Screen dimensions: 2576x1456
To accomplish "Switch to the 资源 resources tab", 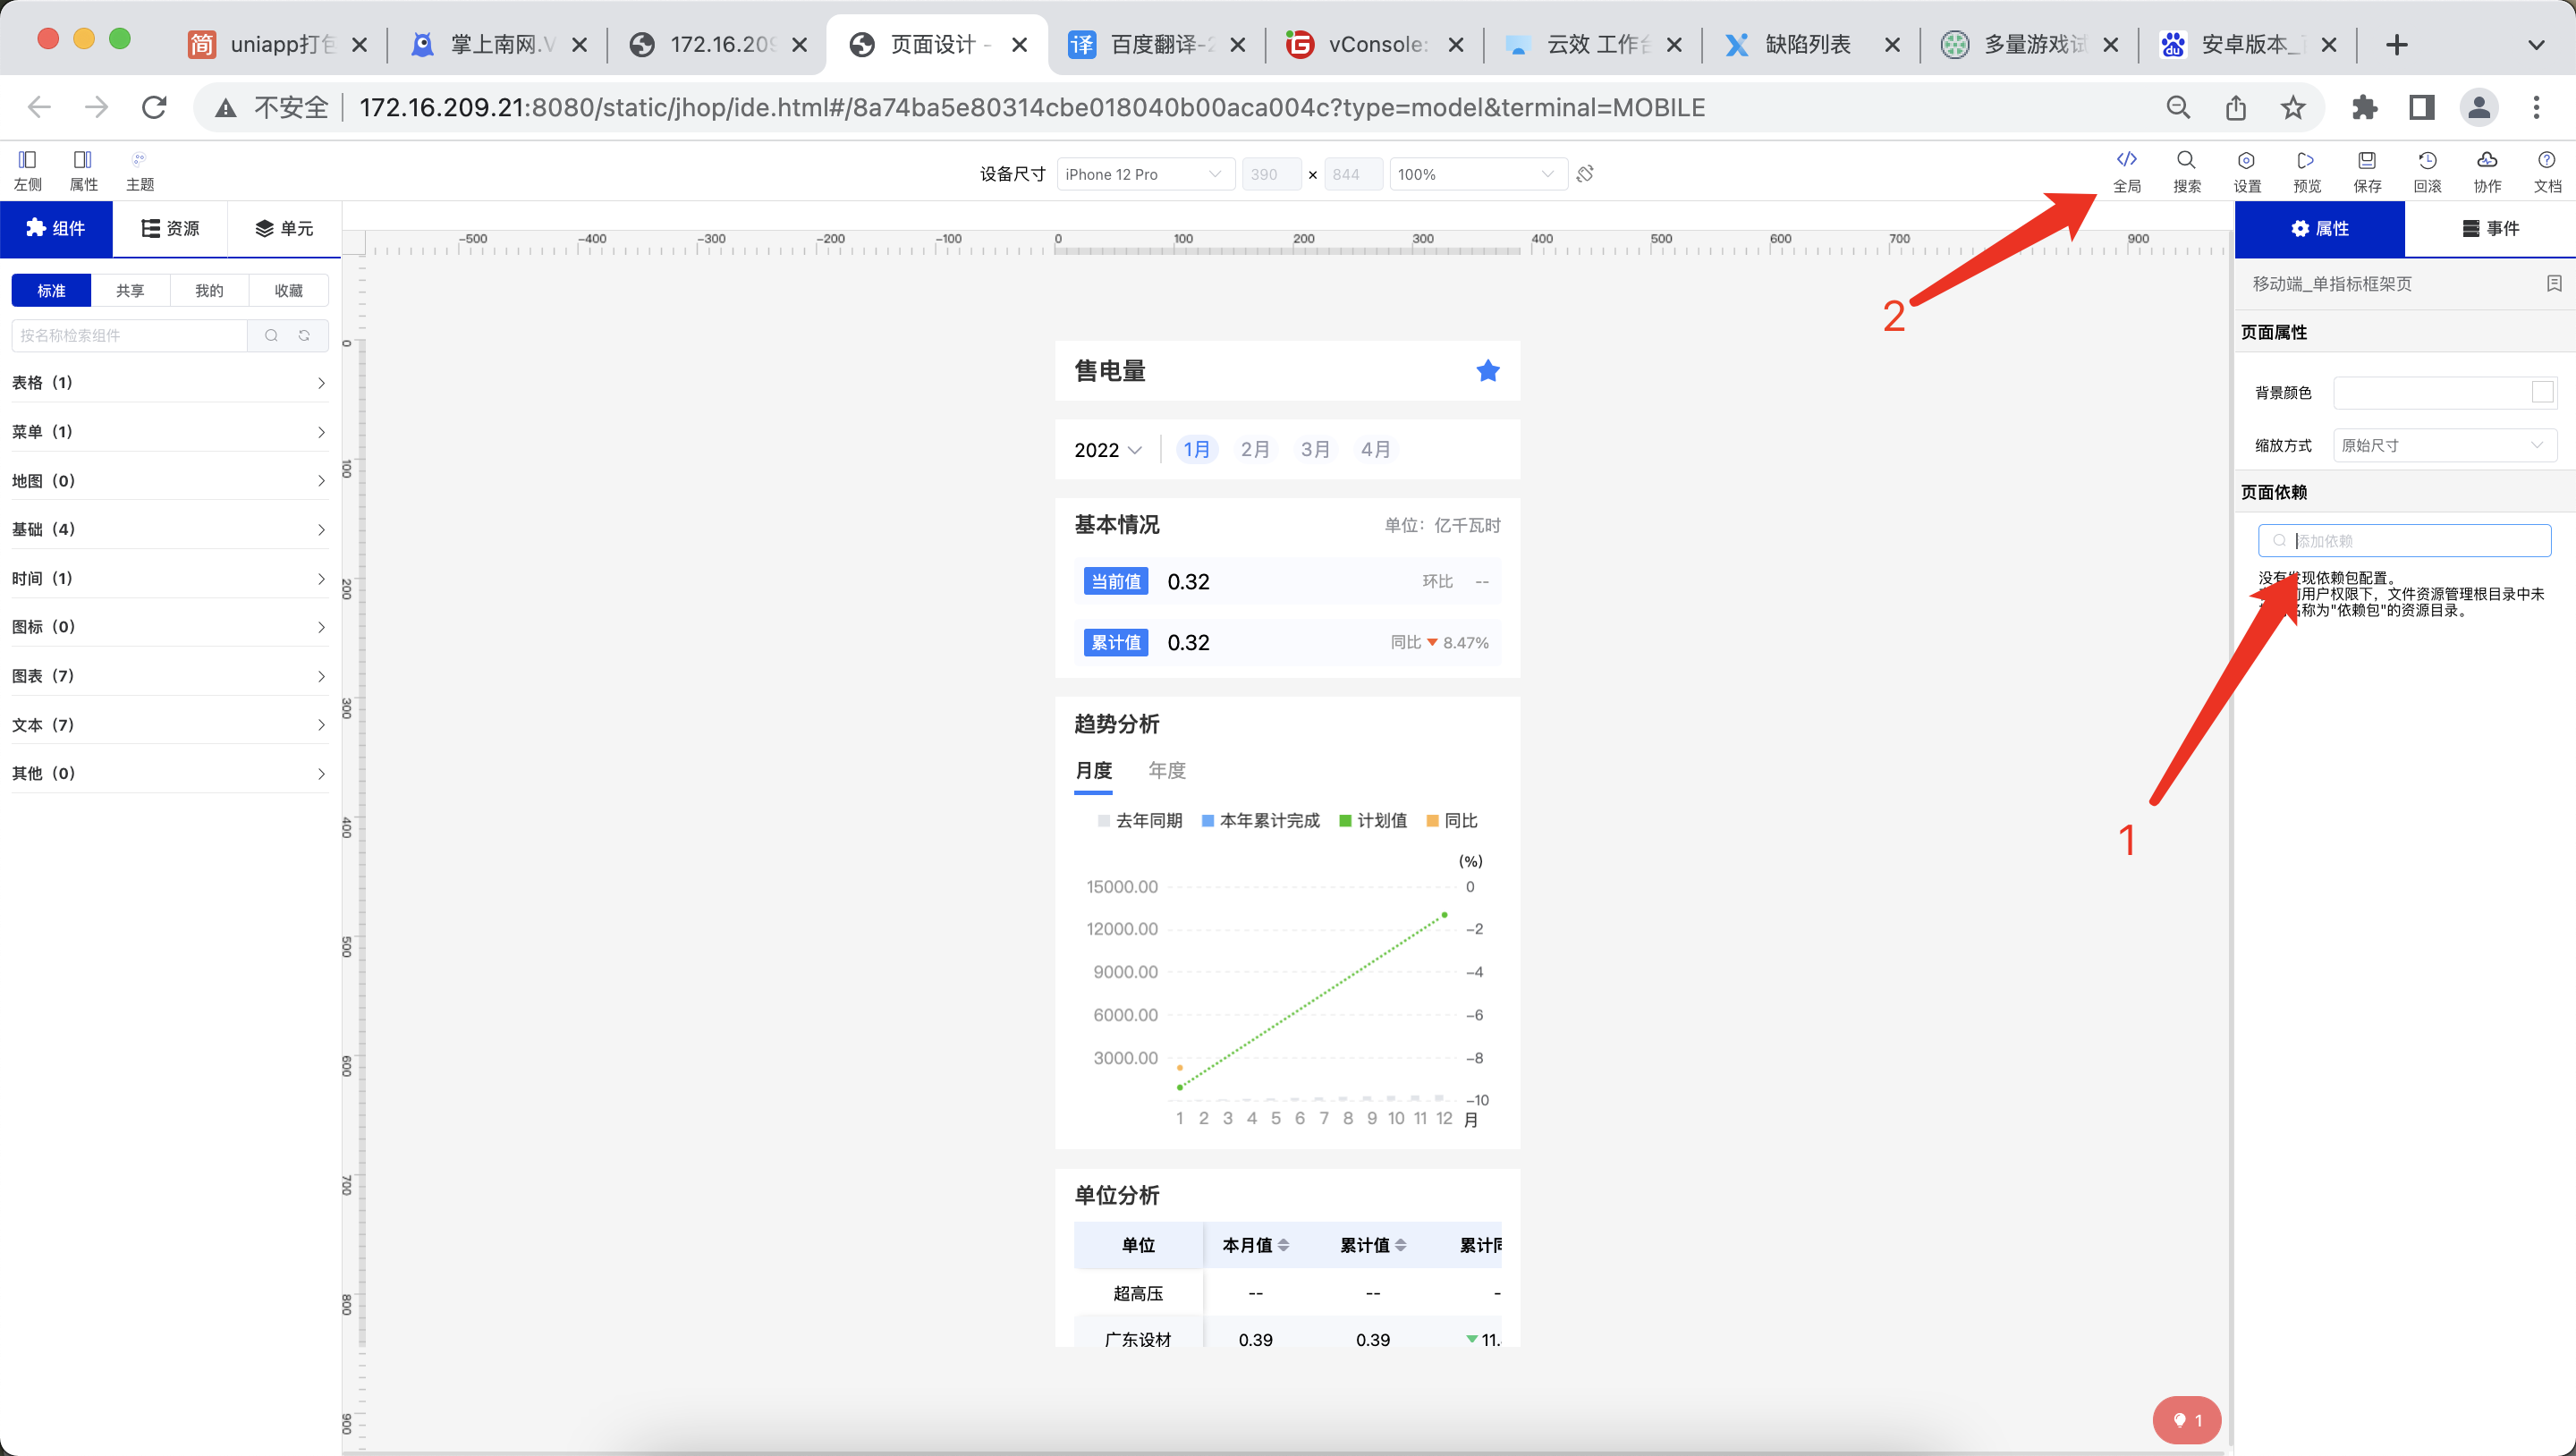I will (x=170, y=228).
